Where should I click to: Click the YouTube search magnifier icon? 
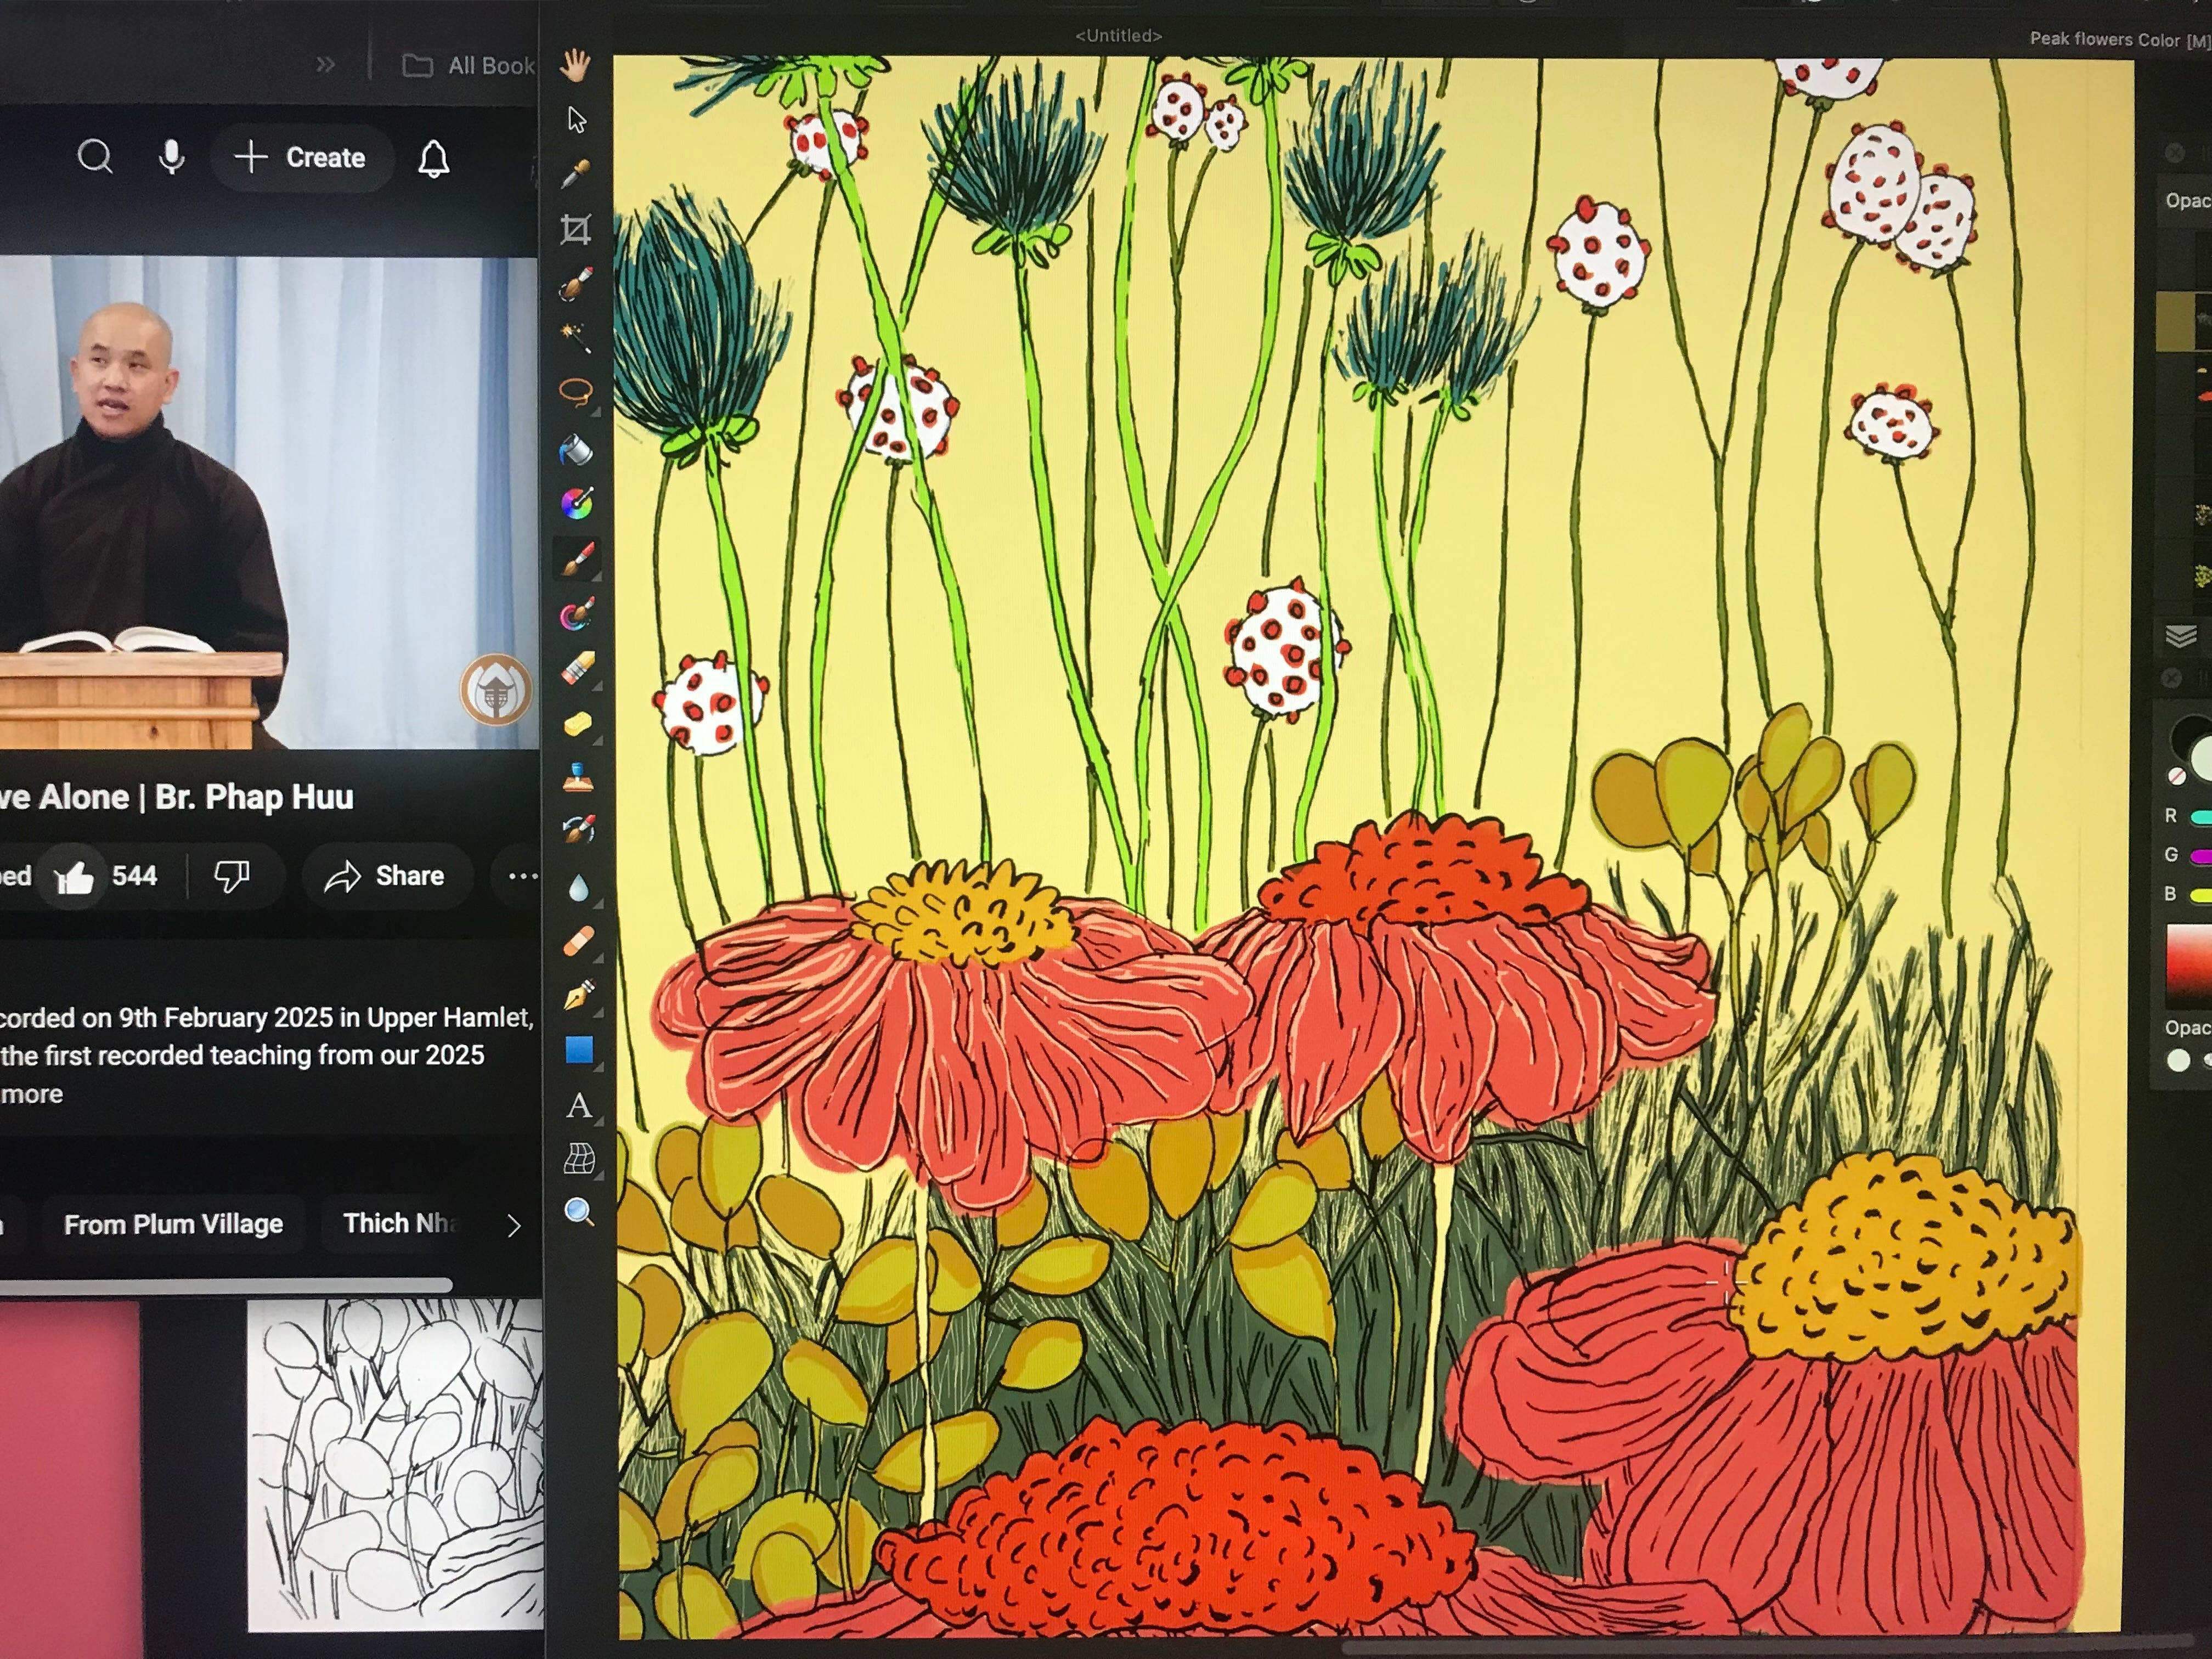tap(95, 157)
